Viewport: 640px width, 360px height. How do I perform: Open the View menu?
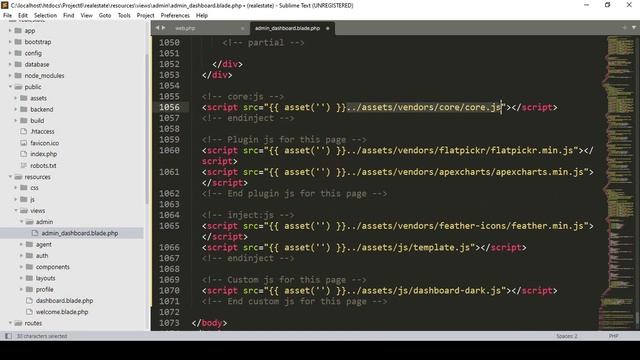(87, 15)
